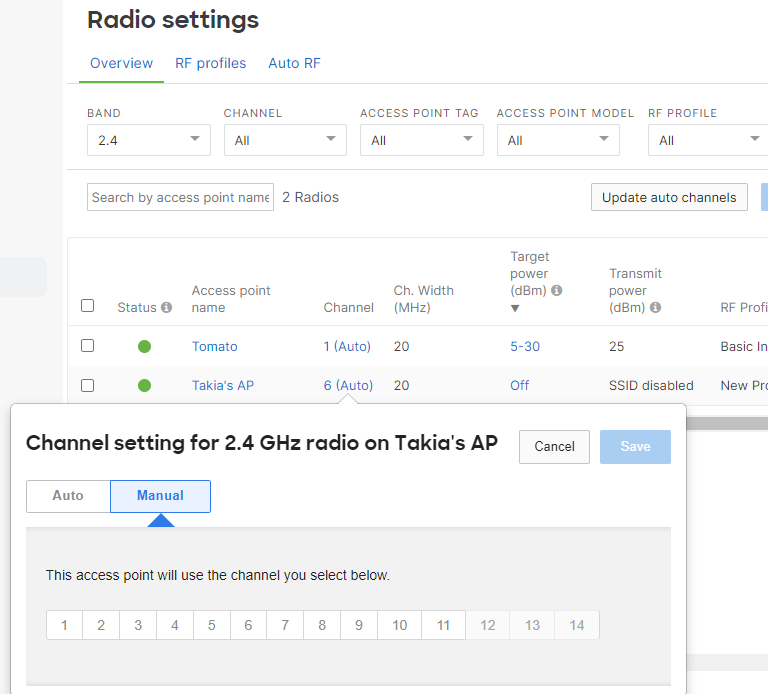Viewport: 768px width, 694px height.
Task: Select disabled manual channel 14
Action: tap(577, 625)
